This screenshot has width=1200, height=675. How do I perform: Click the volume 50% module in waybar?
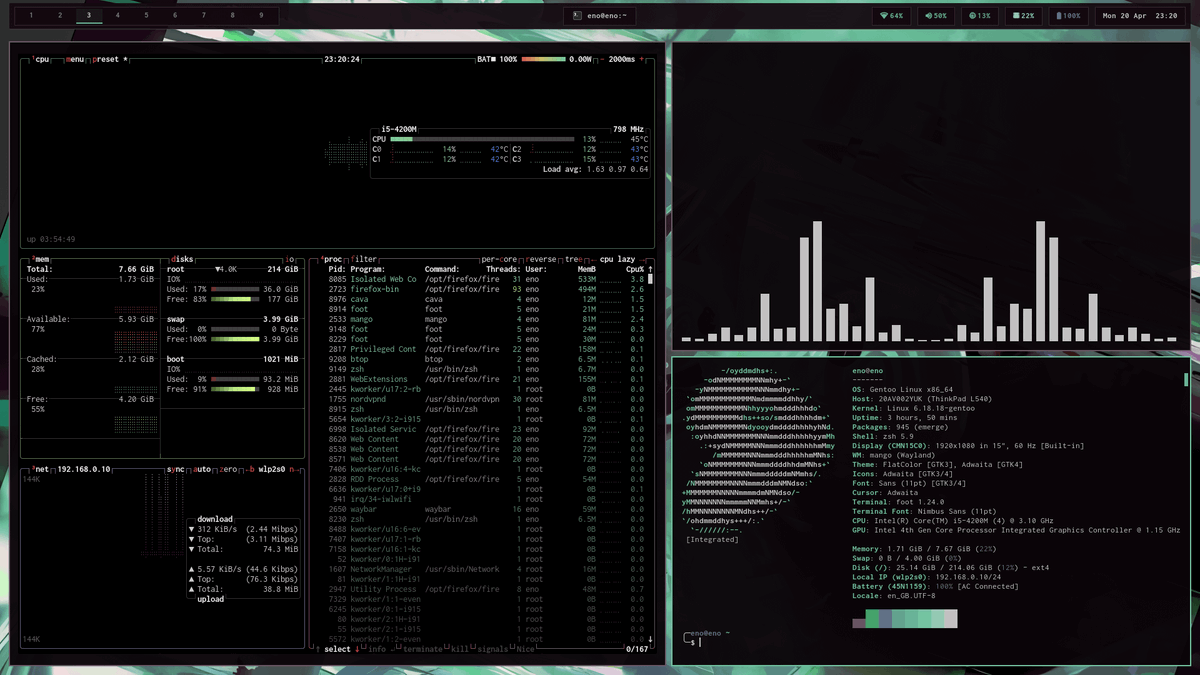coord(935,16)
